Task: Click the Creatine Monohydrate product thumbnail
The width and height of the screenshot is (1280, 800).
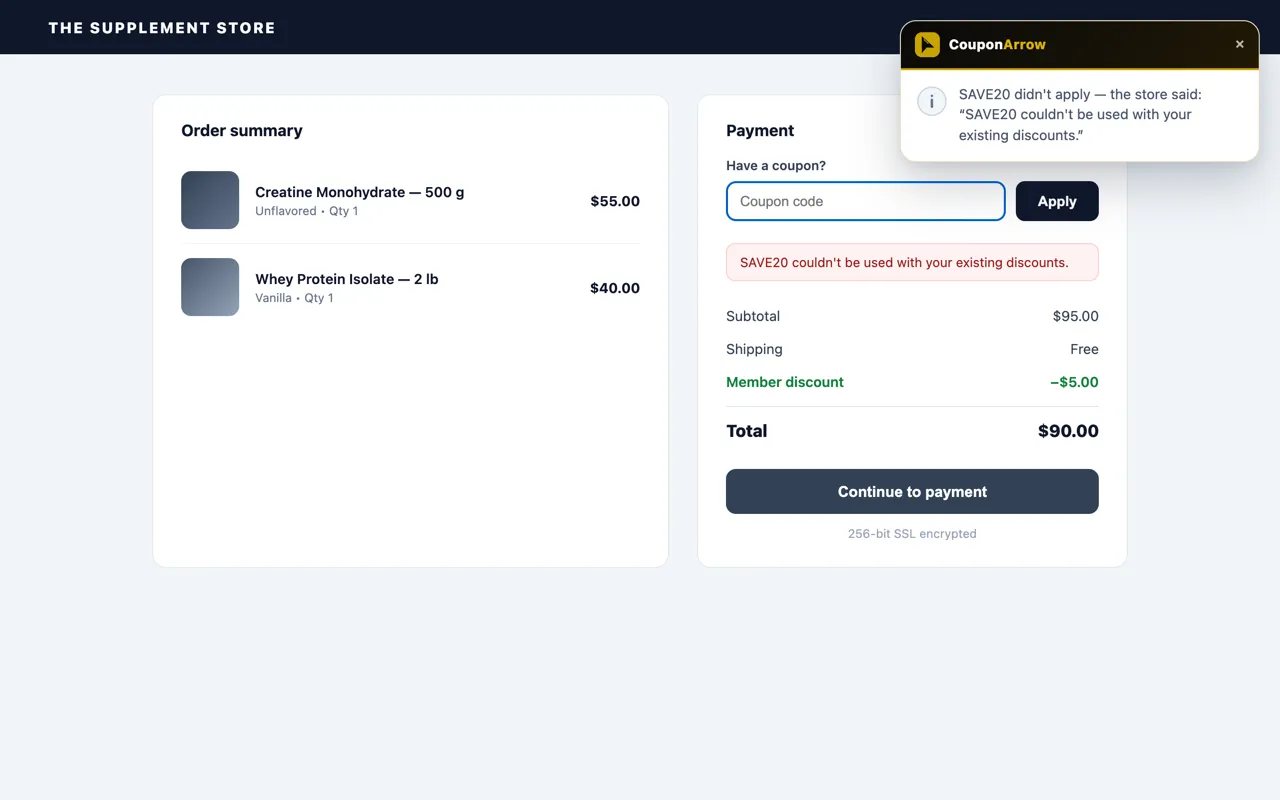Action: pos(210,200)
